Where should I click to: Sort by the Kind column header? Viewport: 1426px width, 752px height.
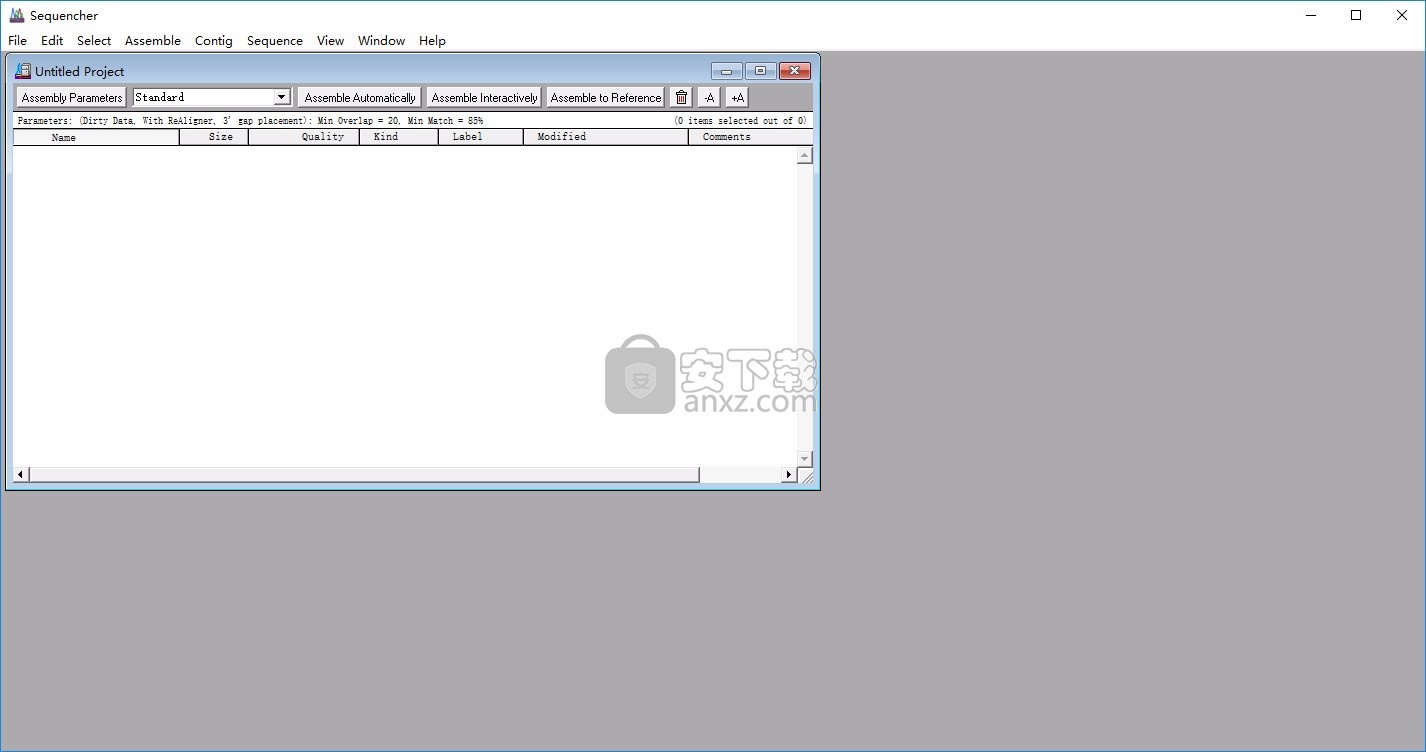[x=399, y=137]
